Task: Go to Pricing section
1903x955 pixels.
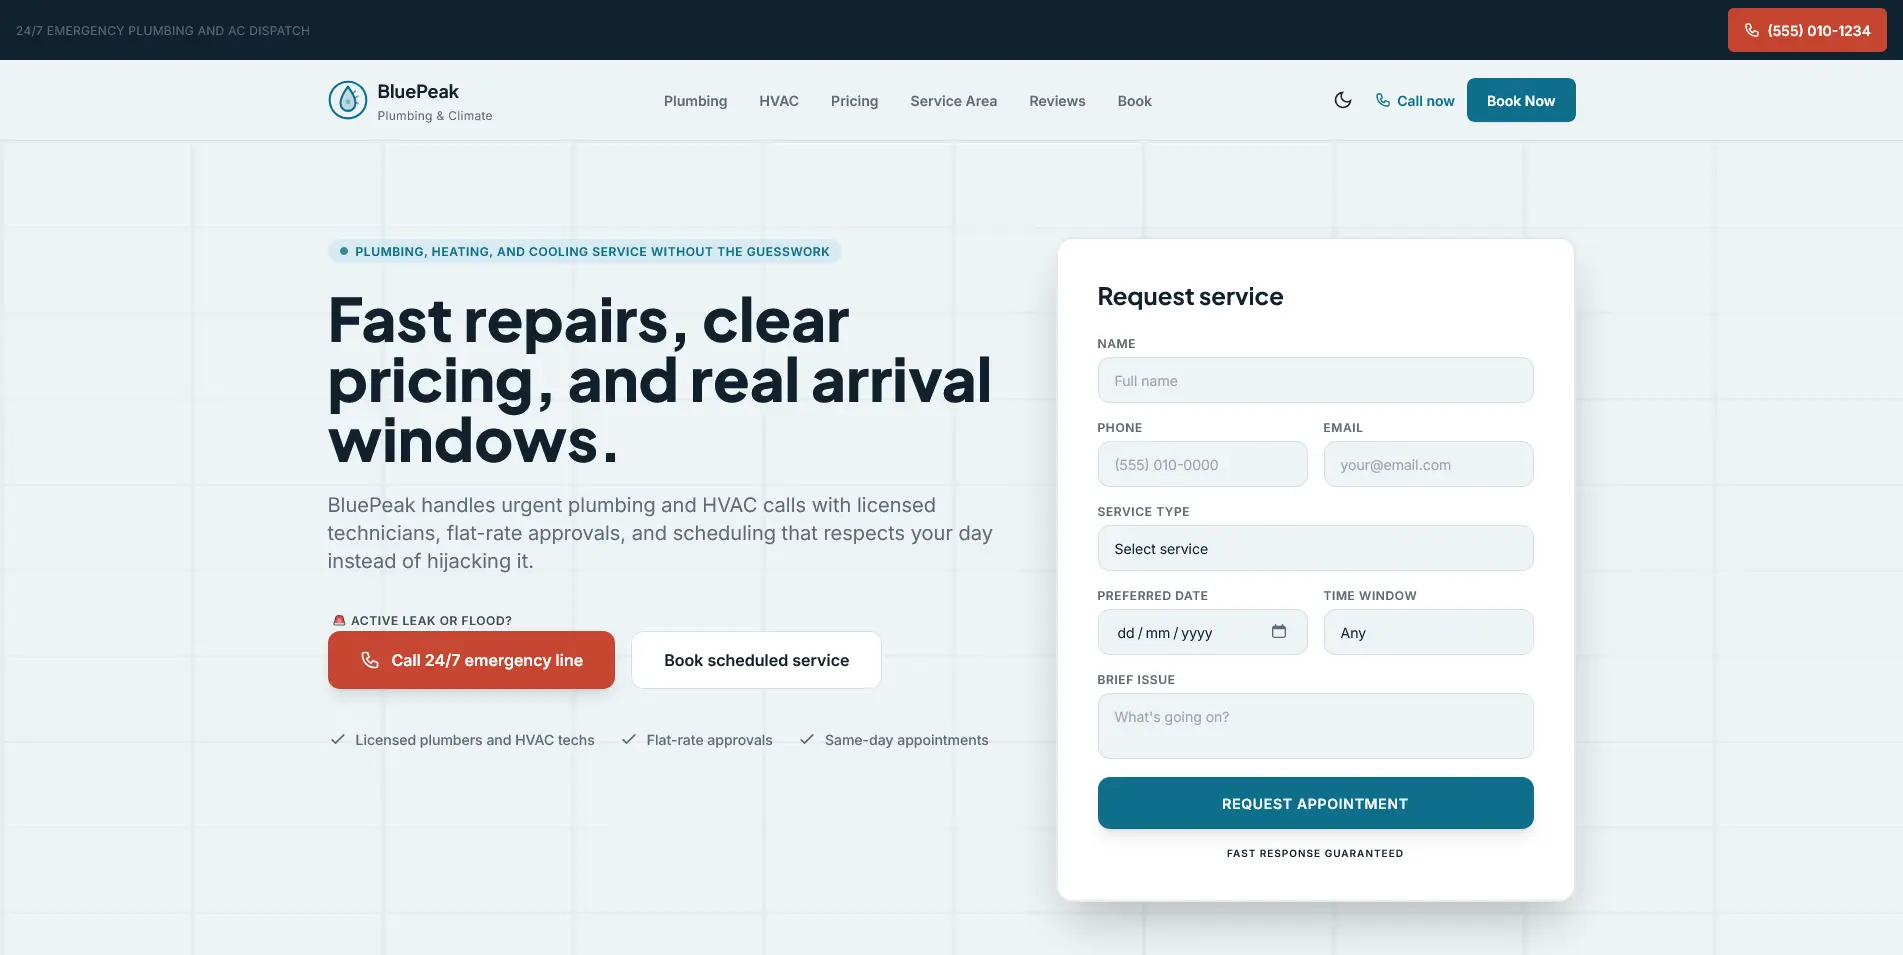Action: tap(854, 101)
